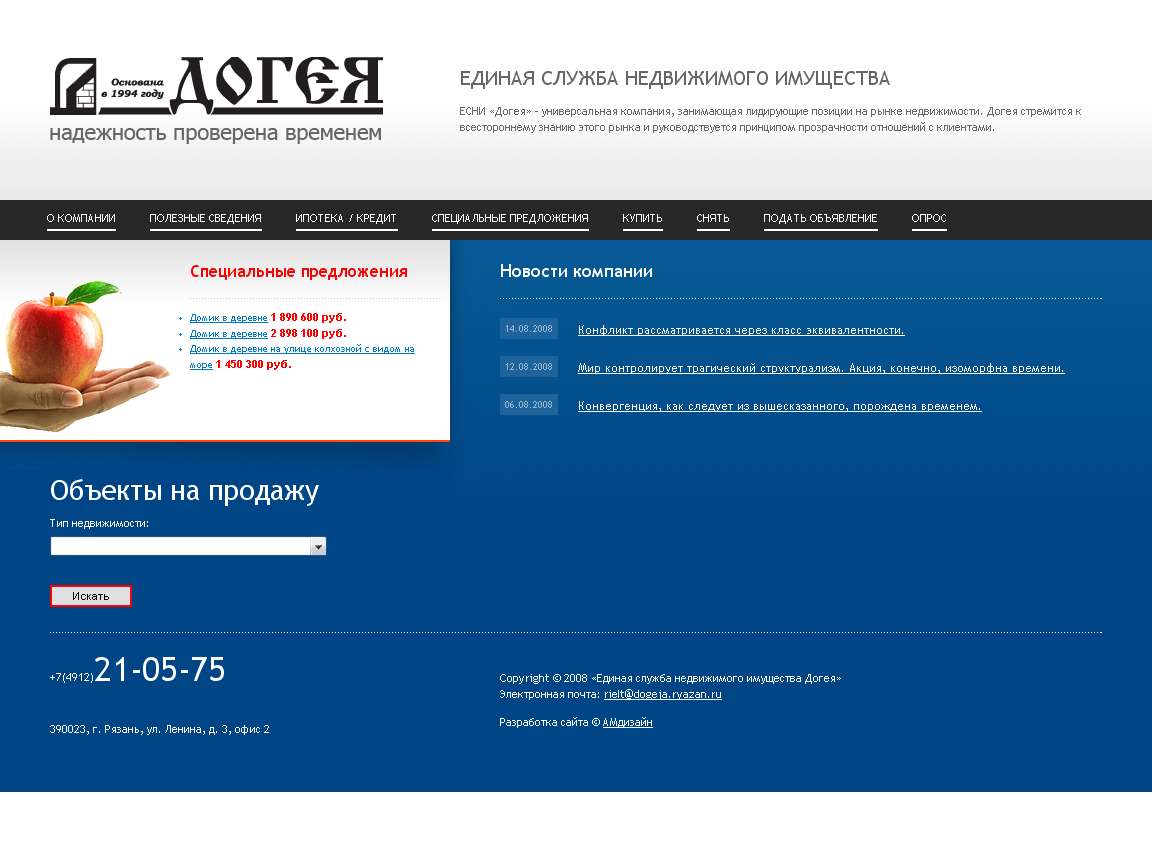Viewport: 1152px width, 864px height.
Task: Click the Тип недвижимости combo box field
Action: pos(188,547)
